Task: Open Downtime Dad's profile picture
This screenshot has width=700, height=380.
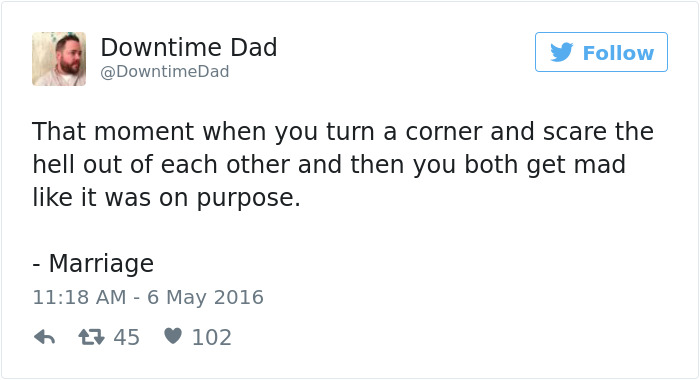Action: point(59,59)
